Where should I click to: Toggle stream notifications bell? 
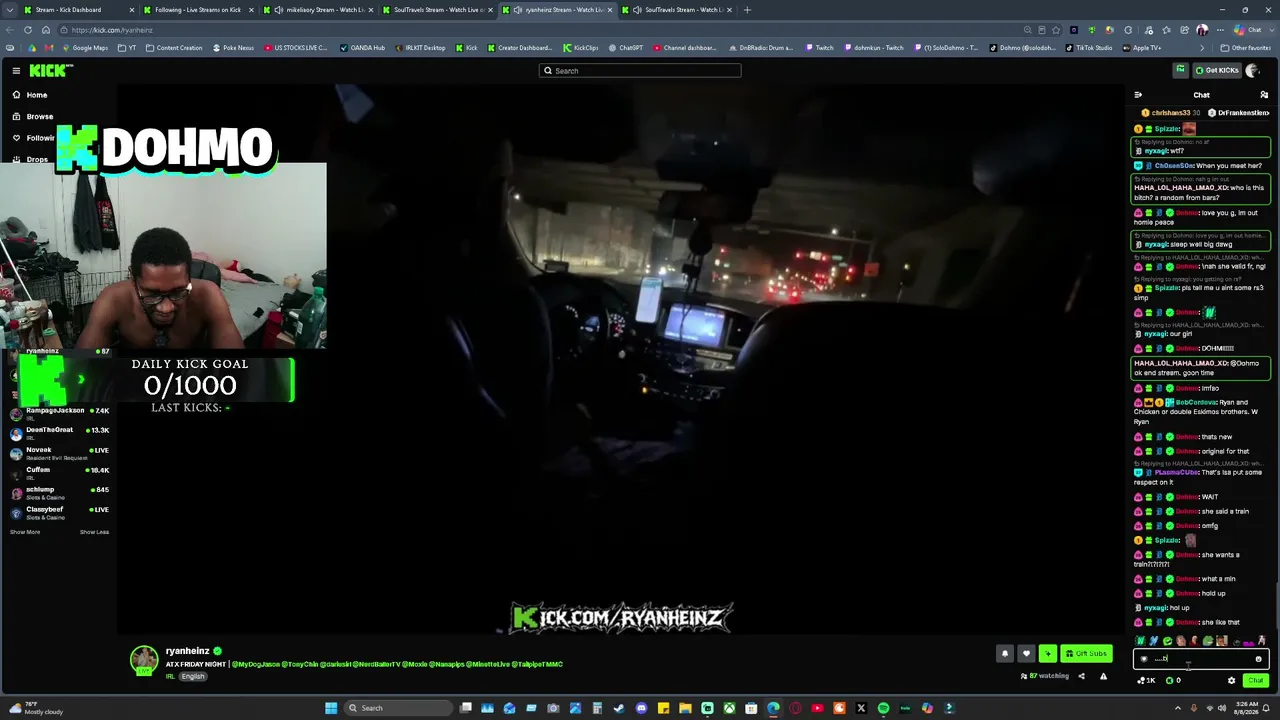point(1005,654)
